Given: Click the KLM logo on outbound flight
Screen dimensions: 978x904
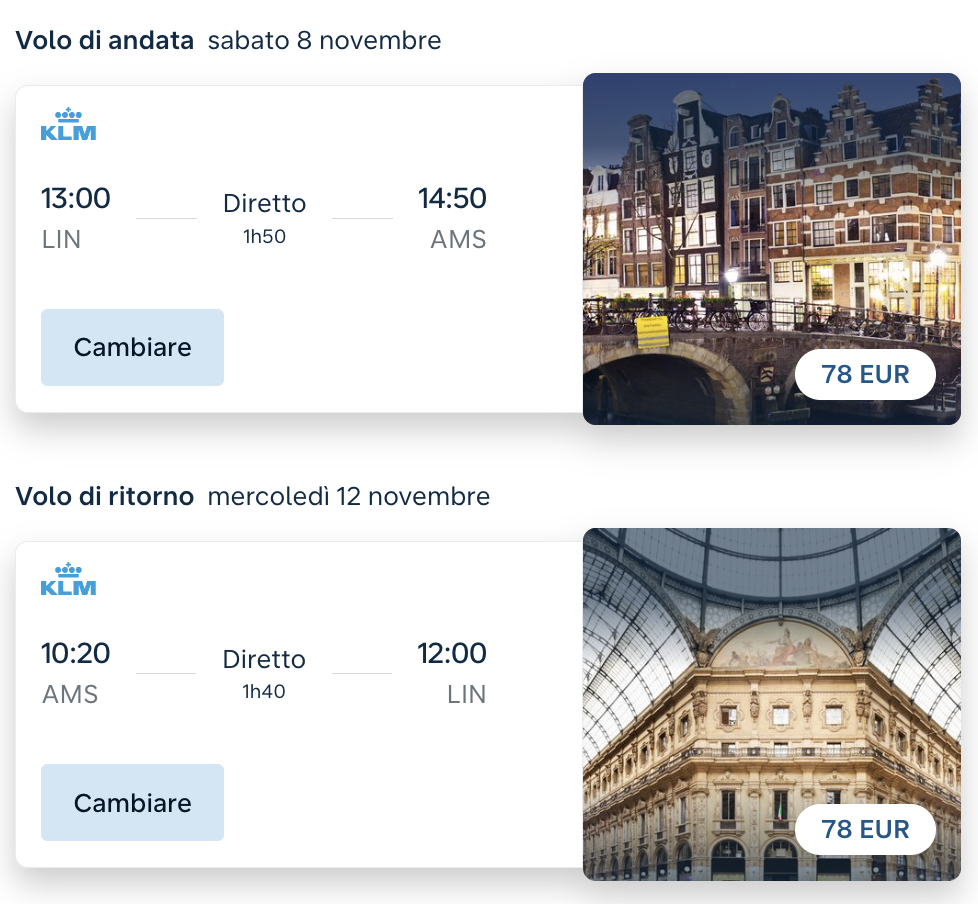Looking at the screenshot, I should tap(68, 125).
